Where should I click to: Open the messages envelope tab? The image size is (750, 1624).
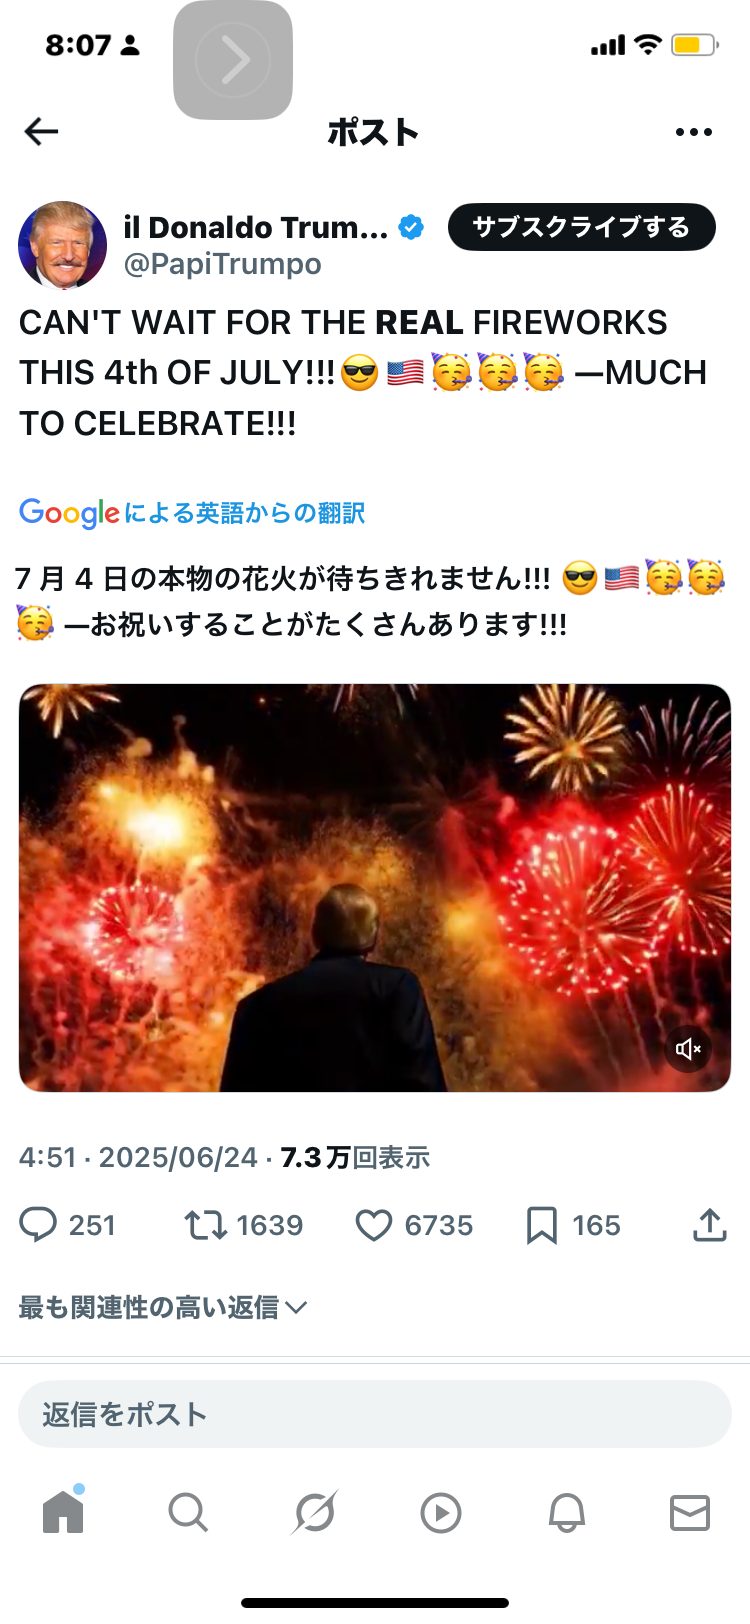tap(690, 1513)
